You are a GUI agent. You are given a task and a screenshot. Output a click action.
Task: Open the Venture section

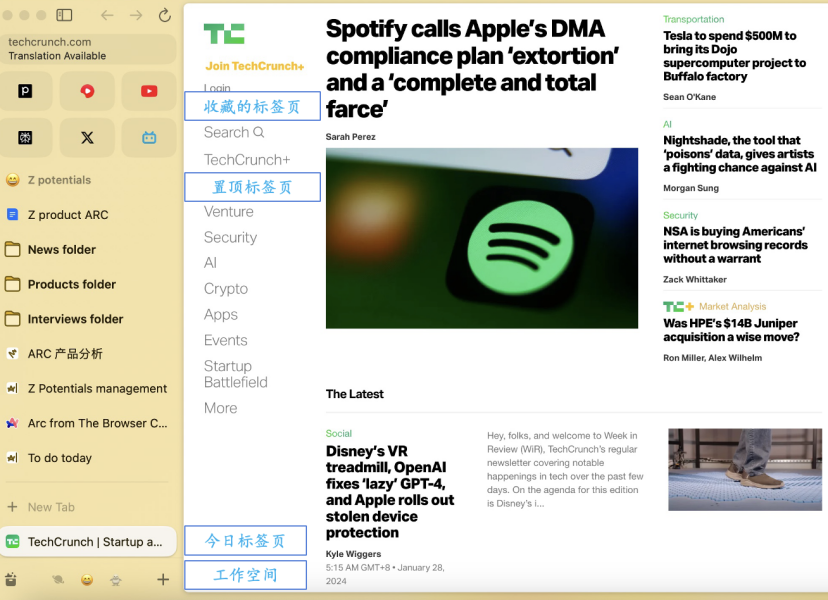tap(229, 212)
